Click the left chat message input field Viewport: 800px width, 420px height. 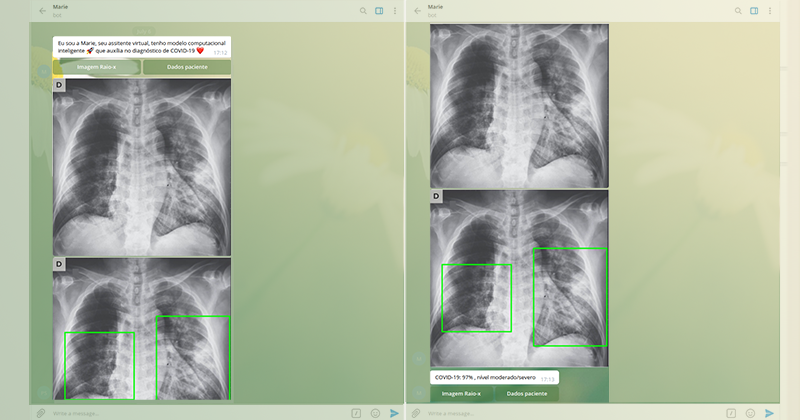click(190, 412)
